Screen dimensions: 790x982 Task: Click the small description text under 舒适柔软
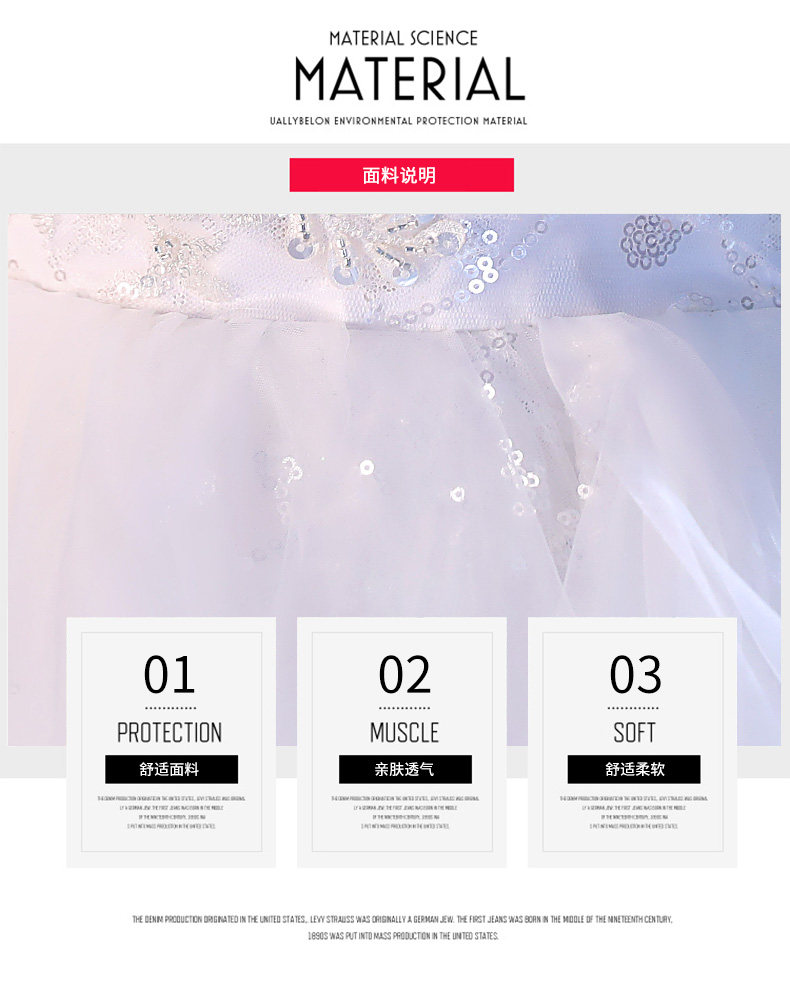[x=634, y=812]
